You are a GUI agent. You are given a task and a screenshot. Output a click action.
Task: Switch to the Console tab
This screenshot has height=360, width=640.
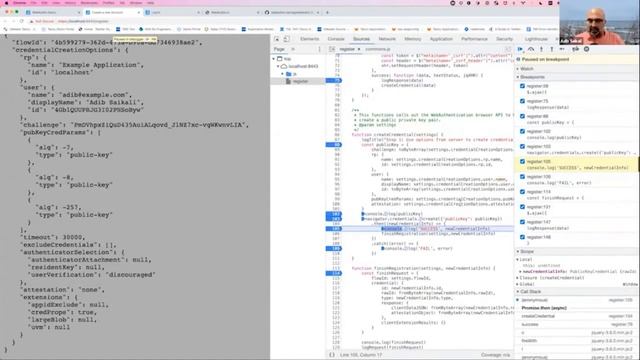tap(336, 39)
